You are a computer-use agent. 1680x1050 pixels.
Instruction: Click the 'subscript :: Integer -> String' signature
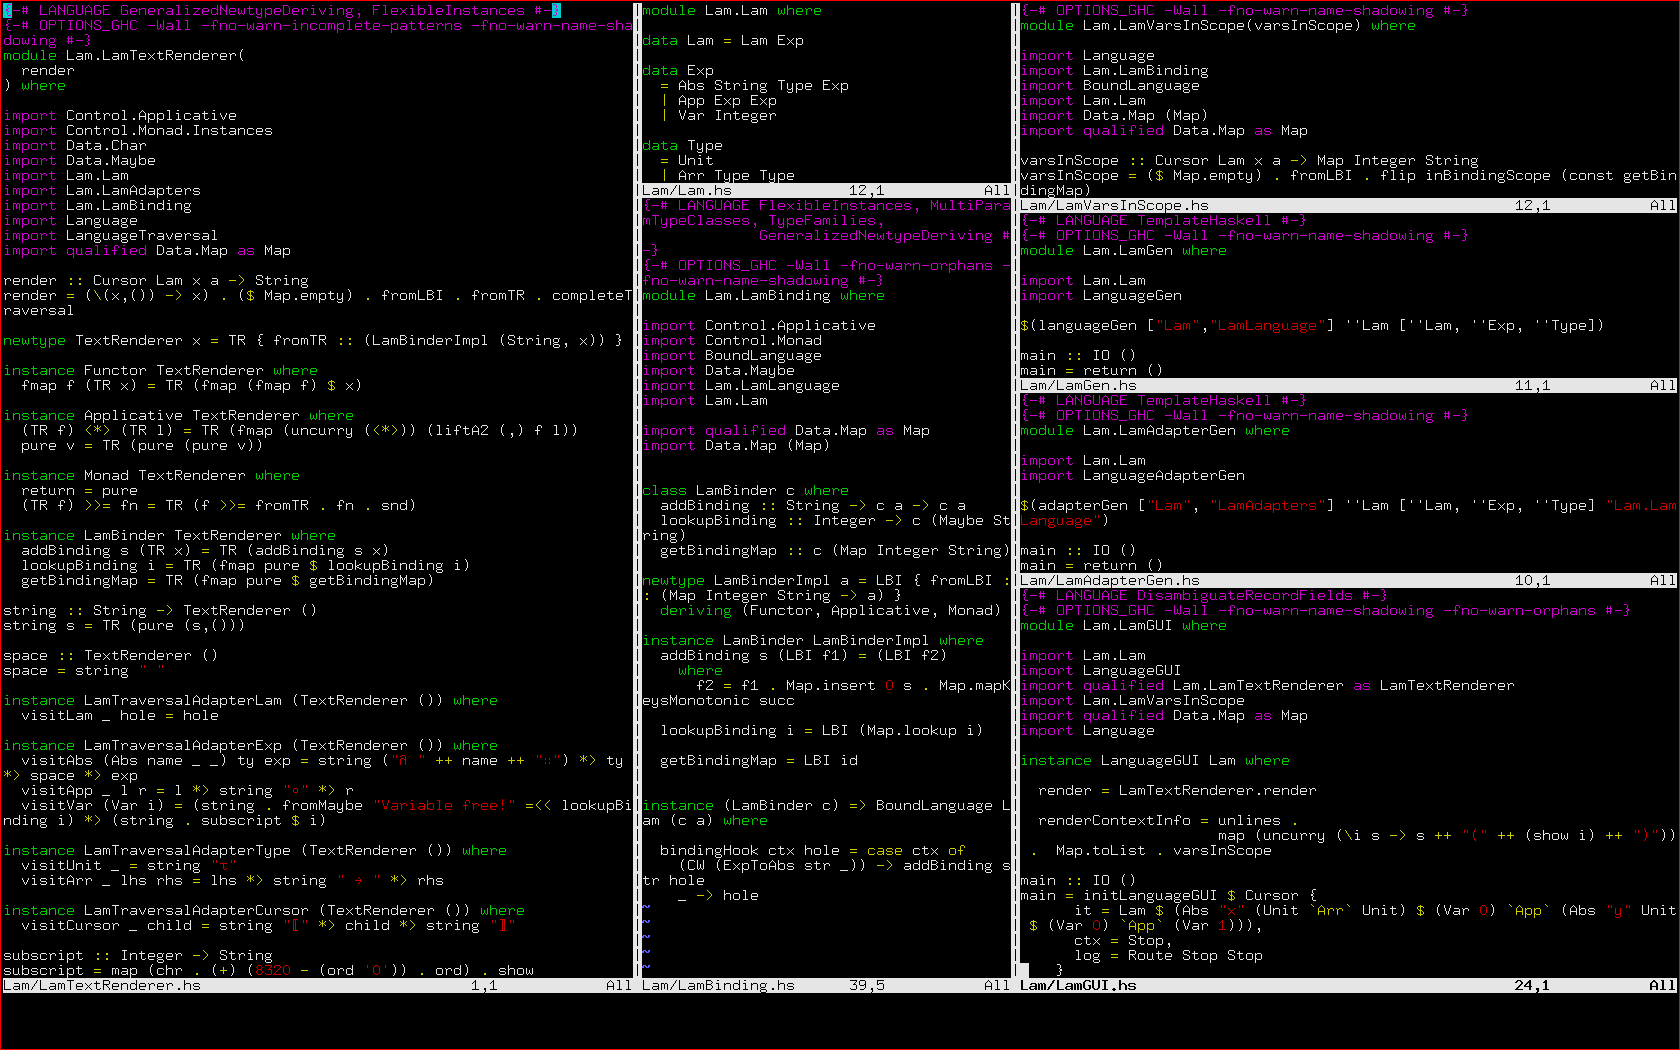pos(138,955)
